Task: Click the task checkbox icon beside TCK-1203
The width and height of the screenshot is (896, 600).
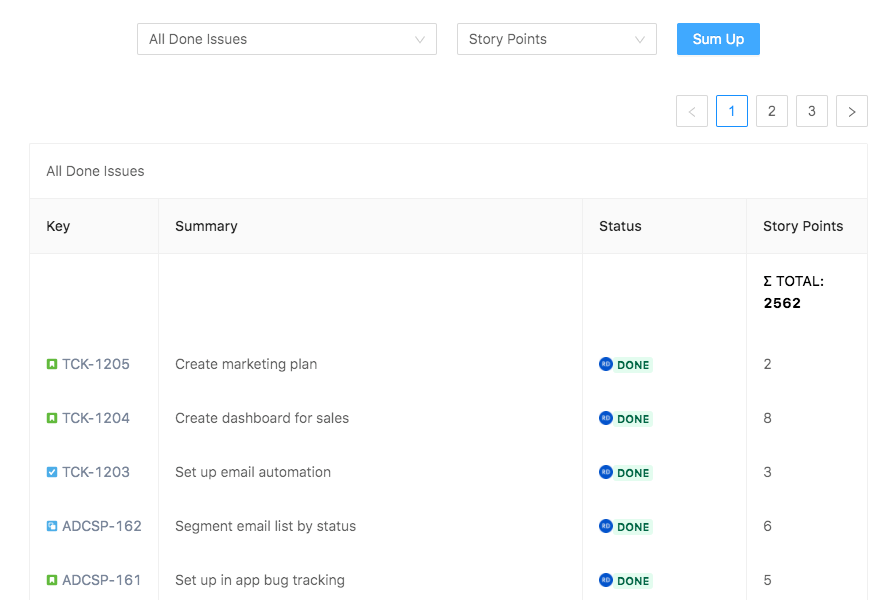Action: [x=52, y=472]
